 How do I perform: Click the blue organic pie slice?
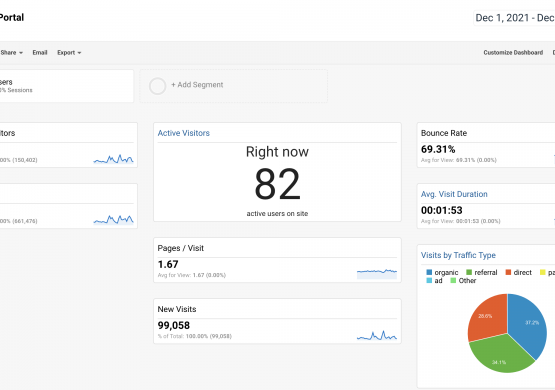527,324
